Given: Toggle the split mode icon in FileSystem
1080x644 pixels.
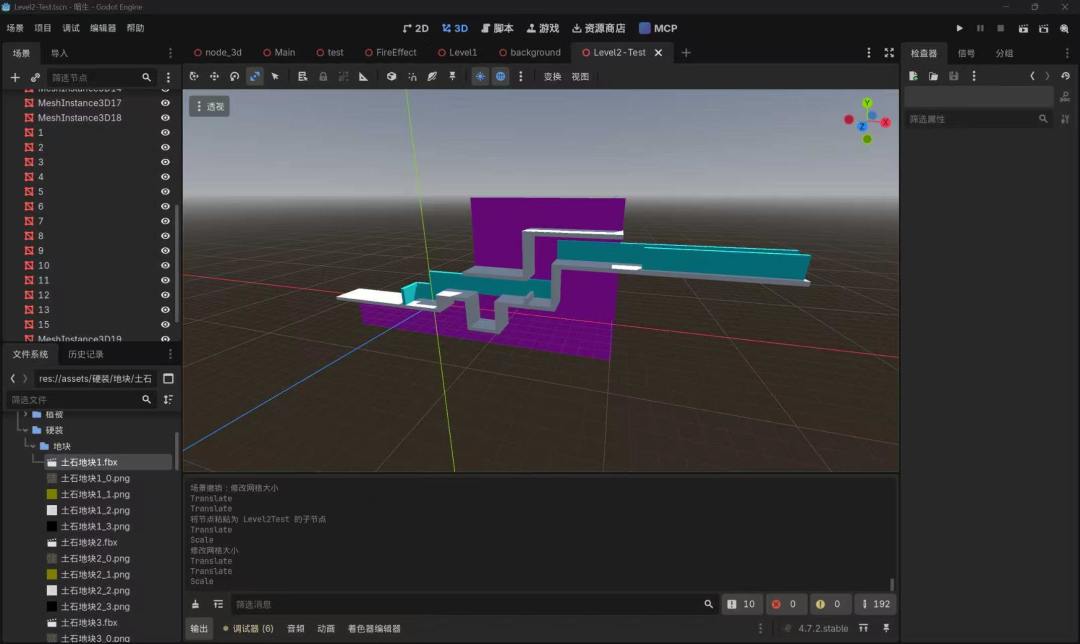Looking at the screenshot, I should coord(168,378).
